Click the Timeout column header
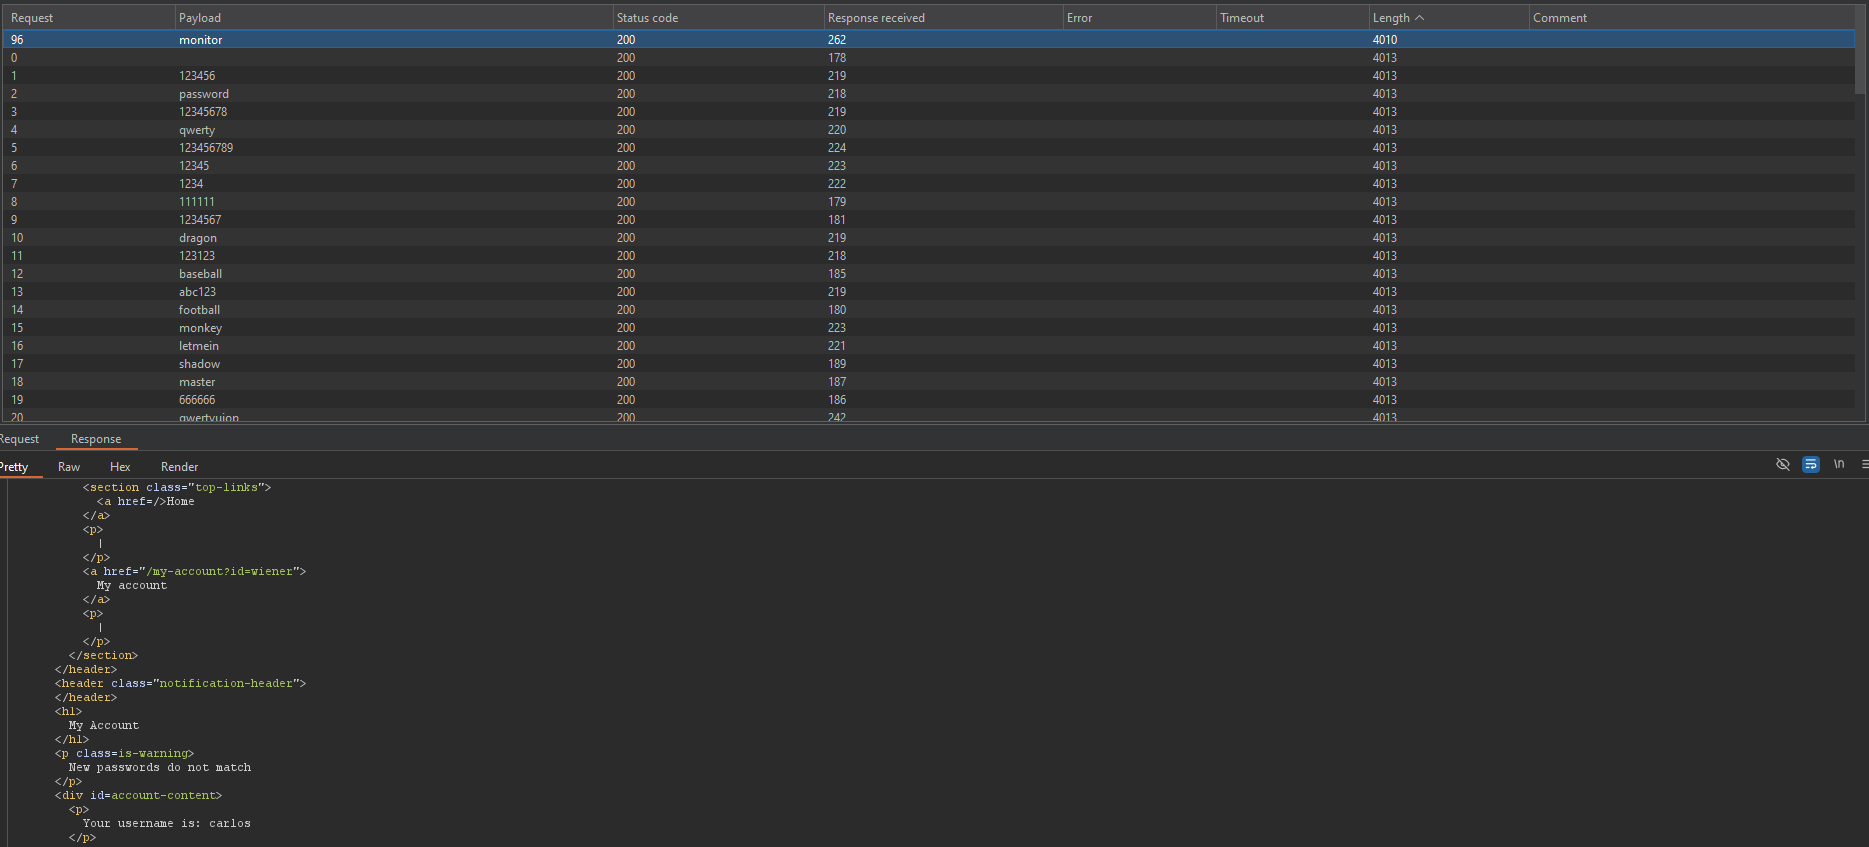This screenshot has height=847, width=1869. pos(1241,18)
